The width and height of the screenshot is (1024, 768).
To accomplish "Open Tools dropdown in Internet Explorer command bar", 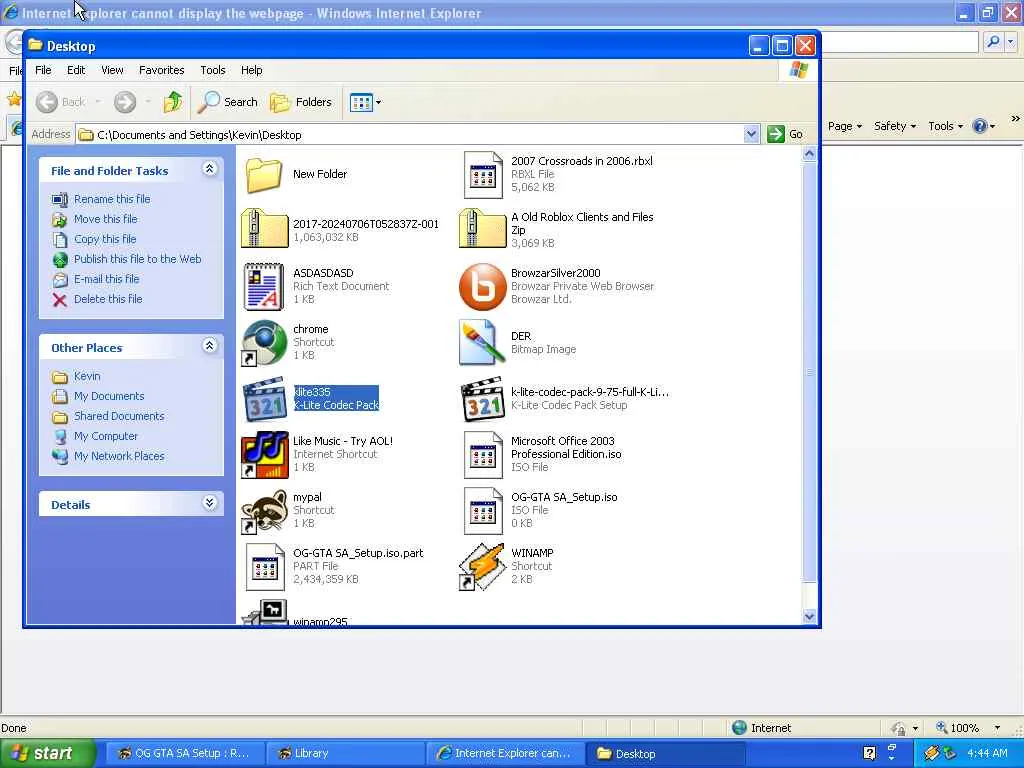I will 945,126.
